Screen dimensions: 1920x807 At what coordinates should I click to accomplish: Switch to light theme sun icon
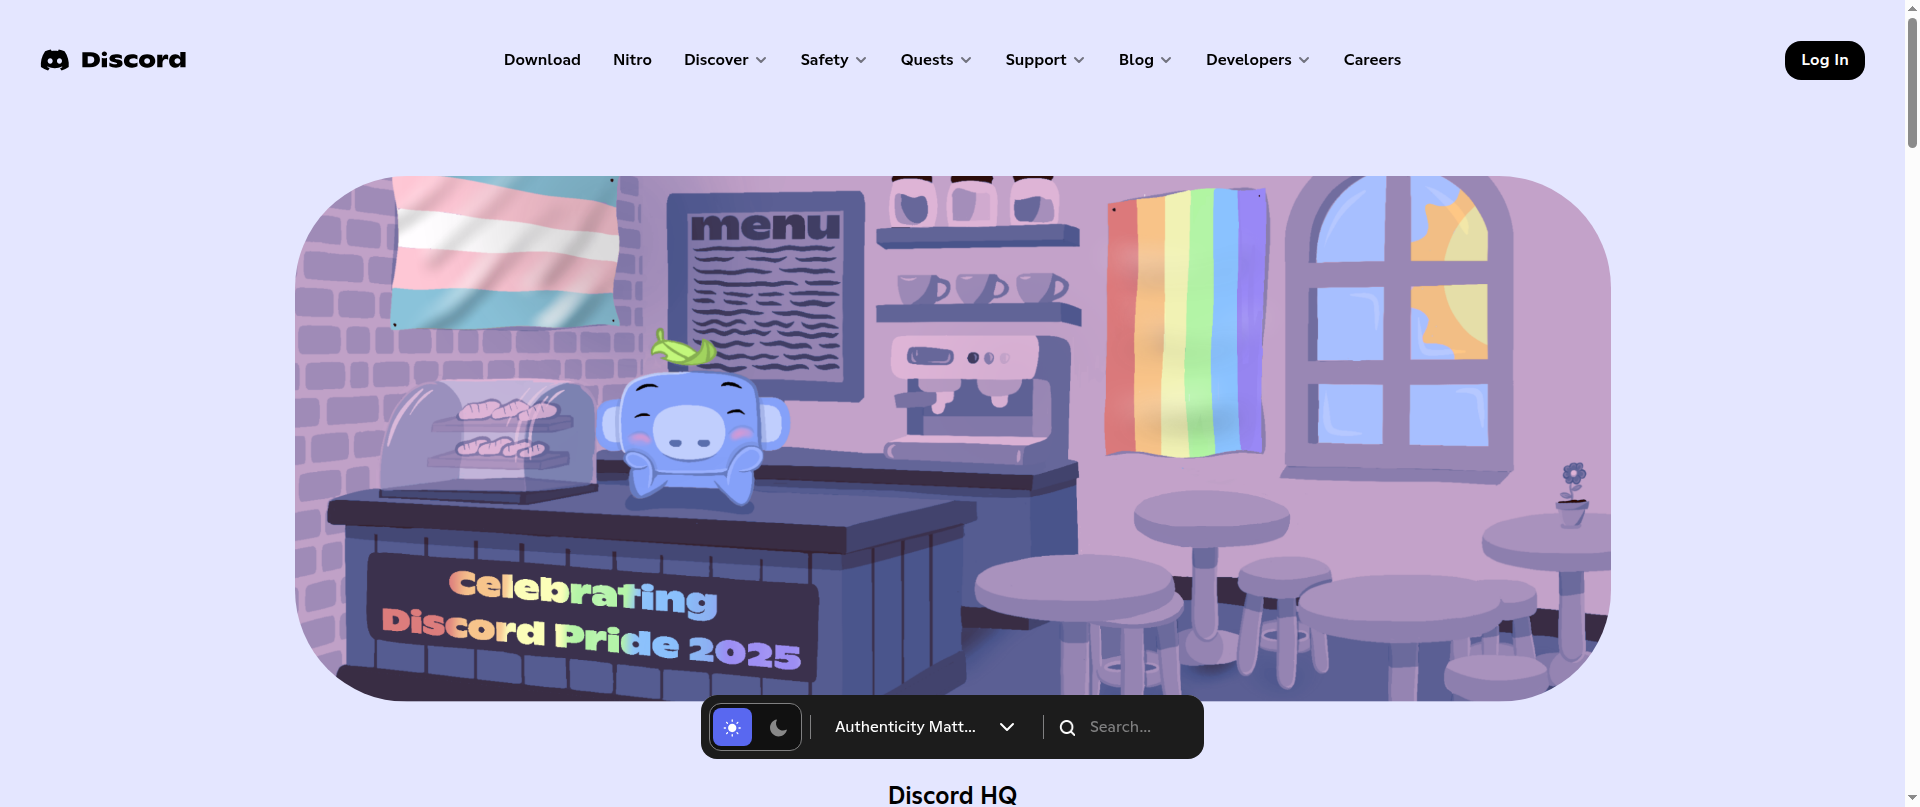(732, 727)
